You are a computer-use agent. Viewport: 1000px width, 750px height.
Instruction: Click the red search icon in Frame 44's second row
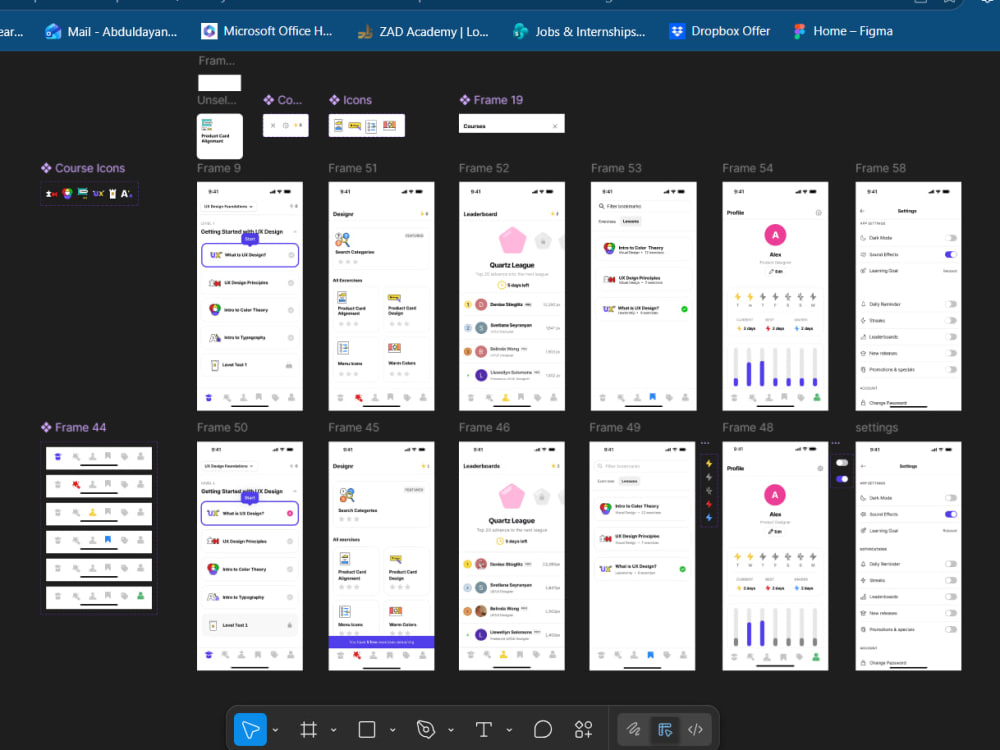pos(76,485)
